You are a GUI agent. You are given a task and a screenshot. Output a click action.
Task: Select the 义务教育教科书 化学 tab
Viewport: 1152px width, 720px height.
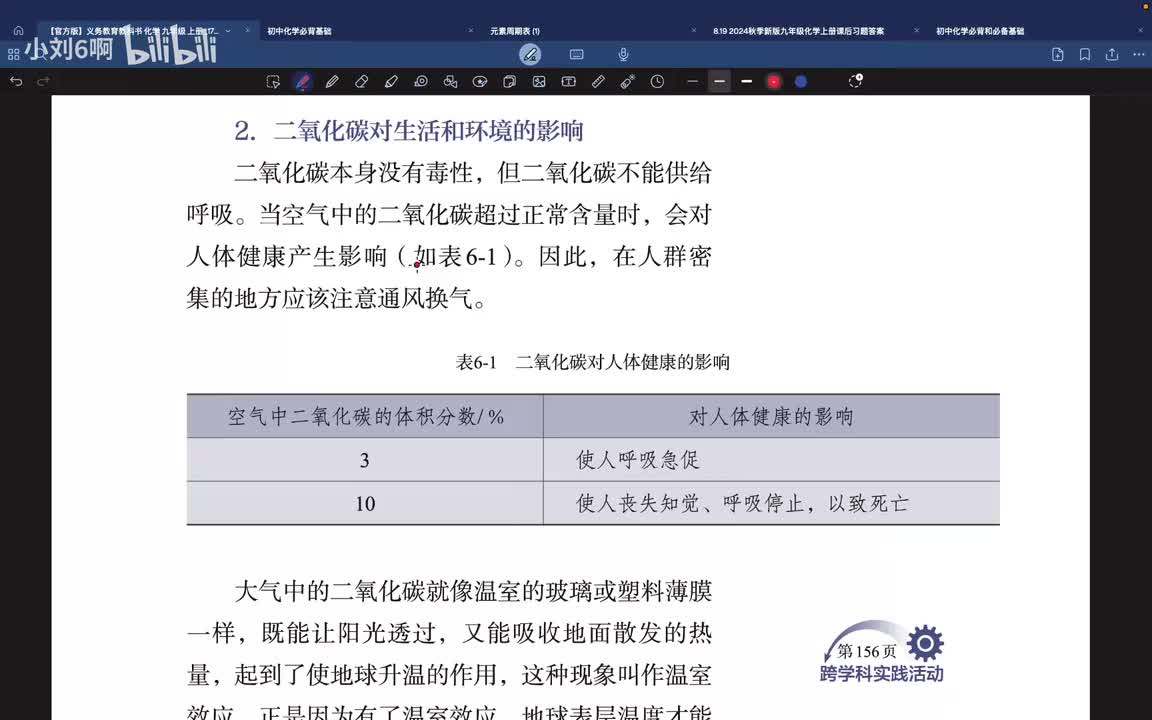134,31
